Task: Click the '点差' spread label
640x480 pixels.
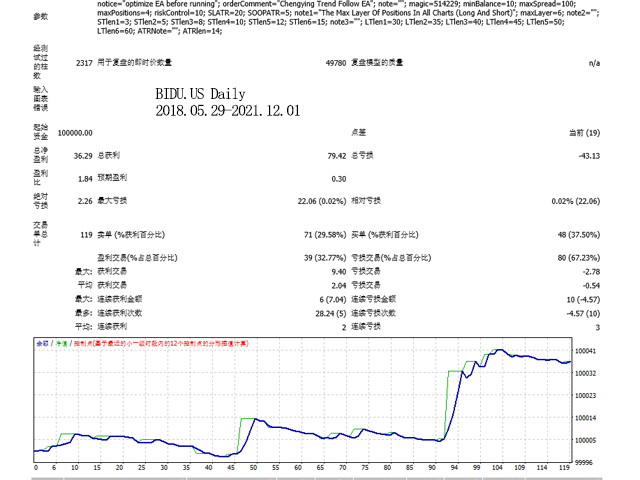Action: point(358,133)
